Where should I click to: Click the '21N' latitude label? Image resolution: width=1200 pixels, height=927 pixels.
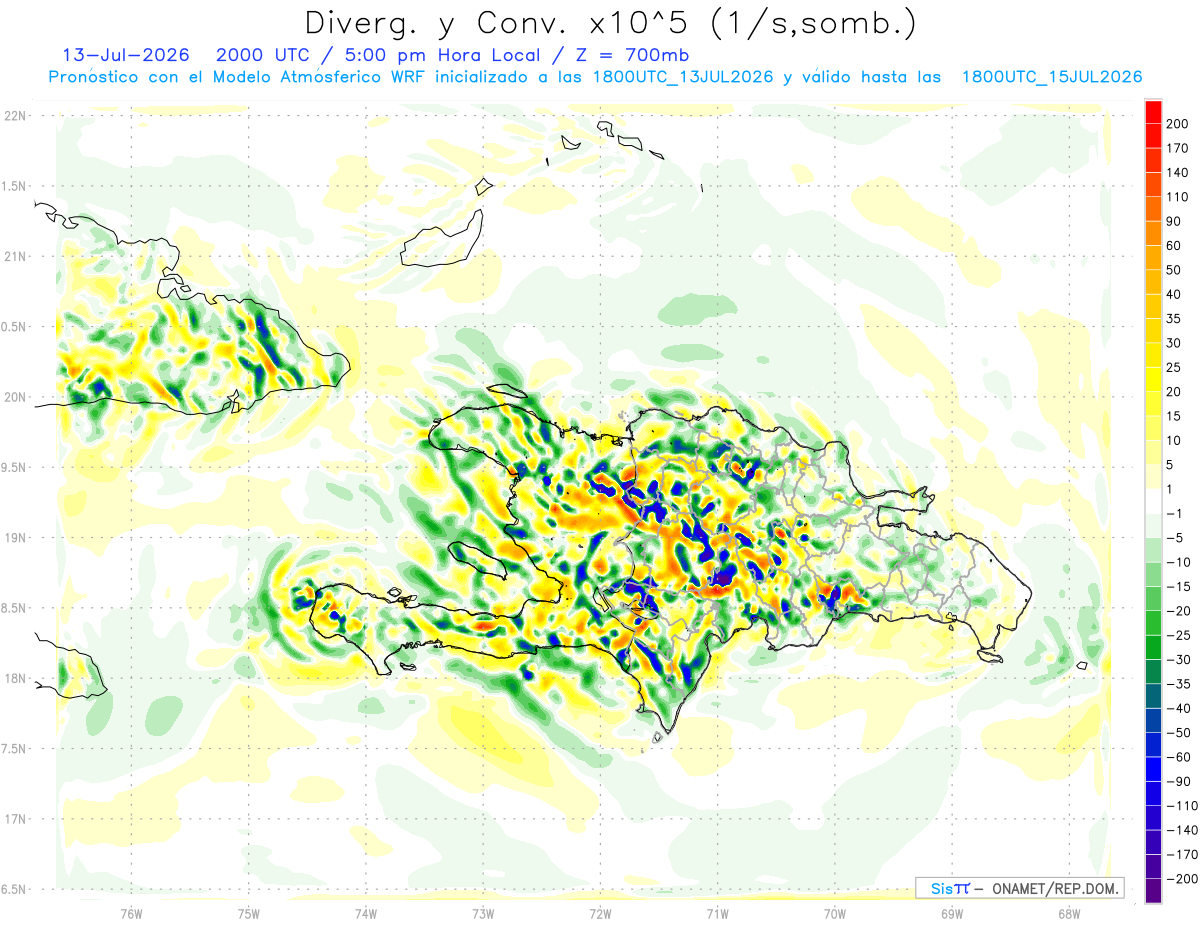[16, 256]
